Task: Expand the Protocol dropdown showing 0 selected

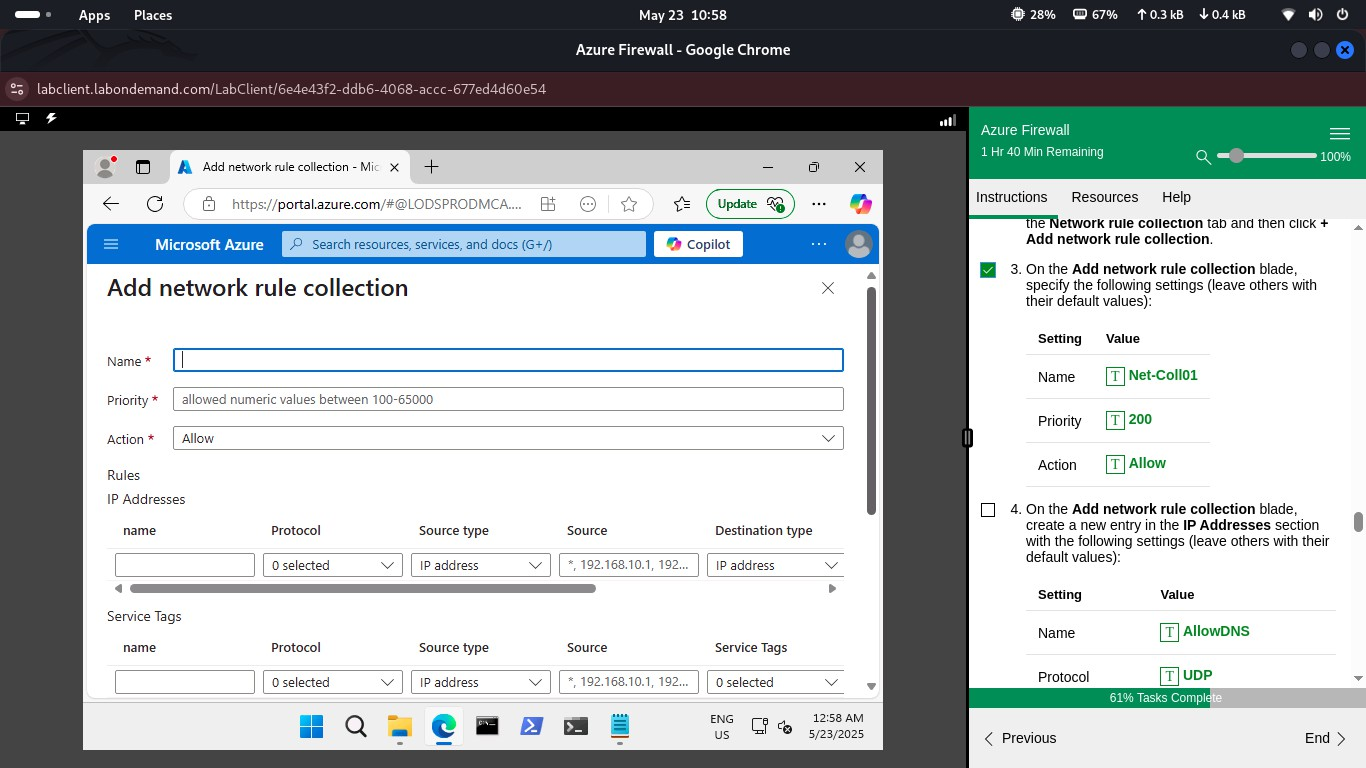Action: (x=332, y=565)
